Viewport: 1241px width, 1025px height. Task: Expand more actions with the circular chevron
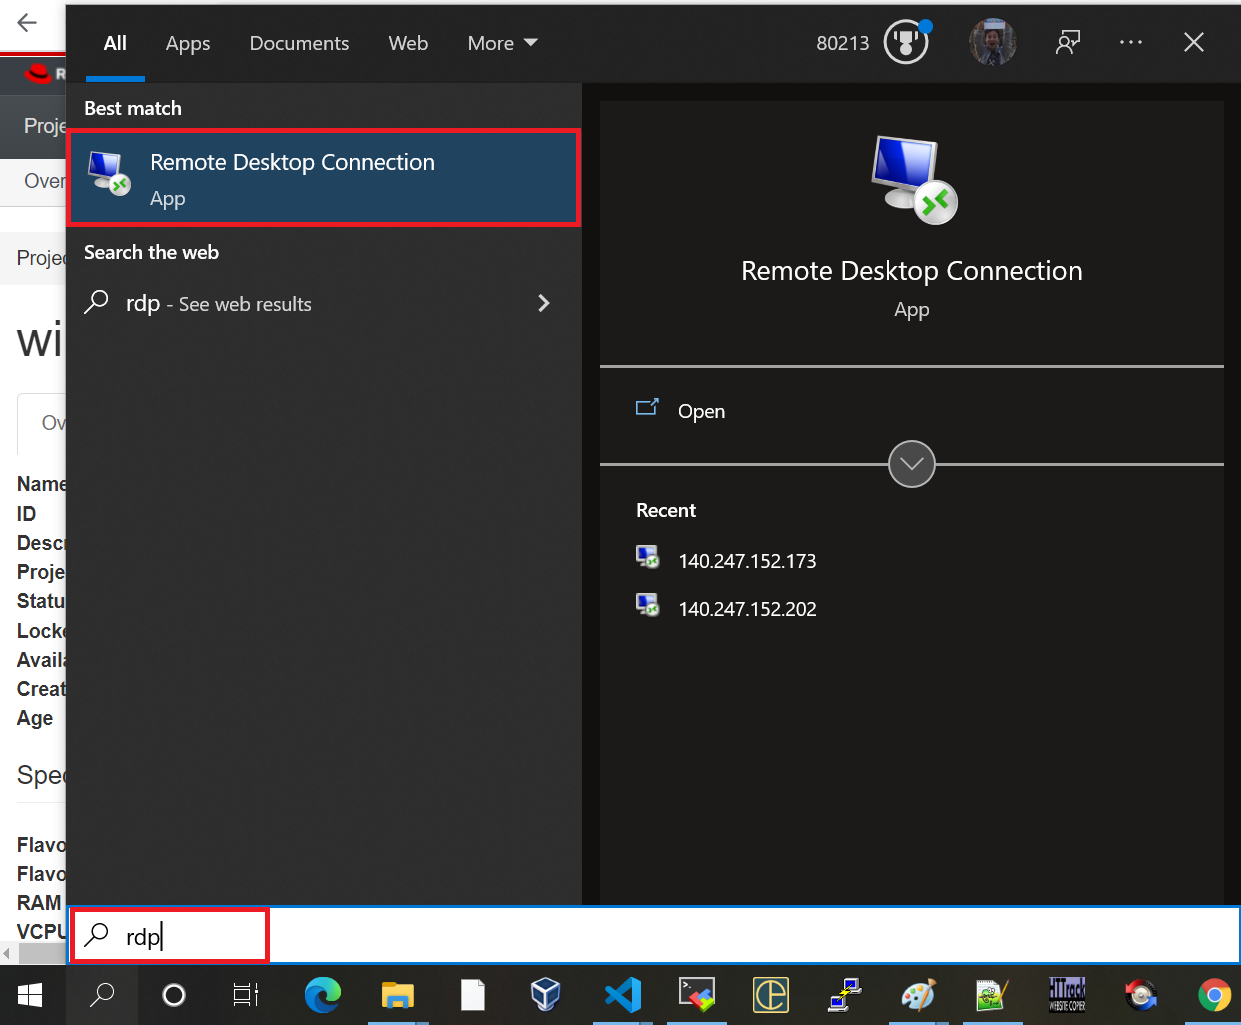(912, 464)
